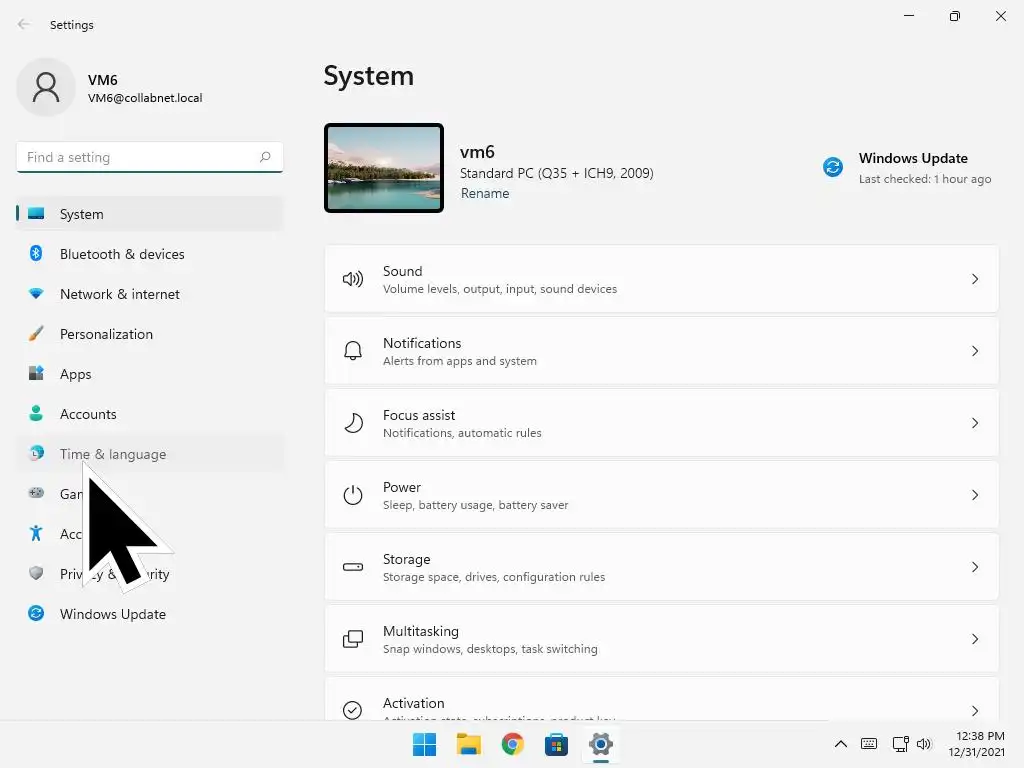The image size is (1024, 768).
Task: Expand Storage settings chevron
Action: pos(974,567)
